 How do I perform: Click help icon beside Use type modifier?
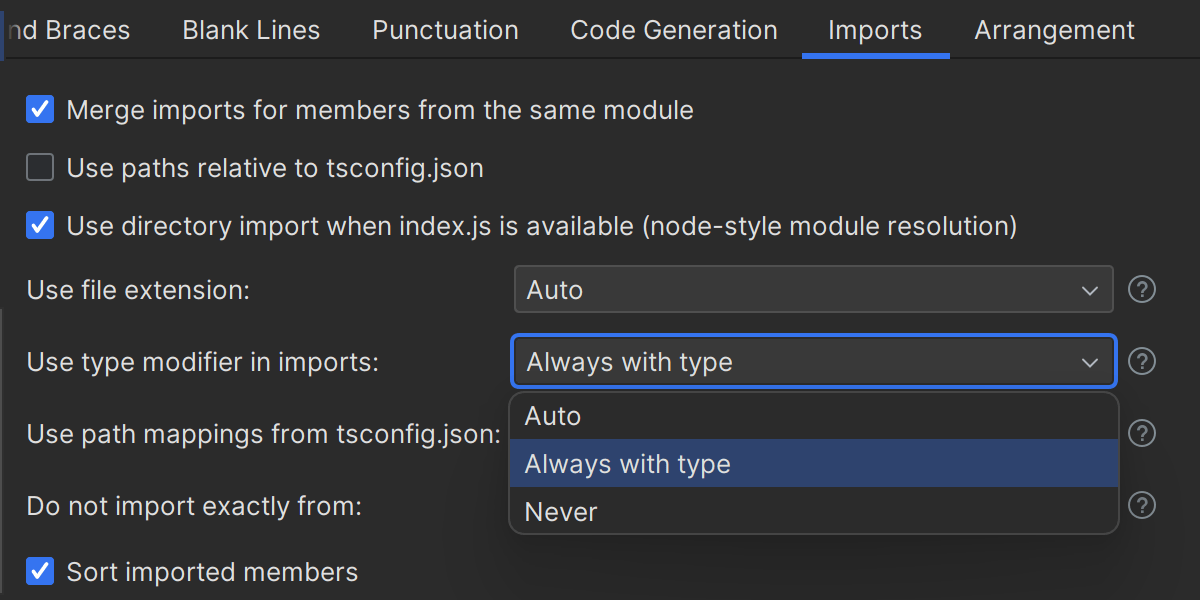point(1142,361)
